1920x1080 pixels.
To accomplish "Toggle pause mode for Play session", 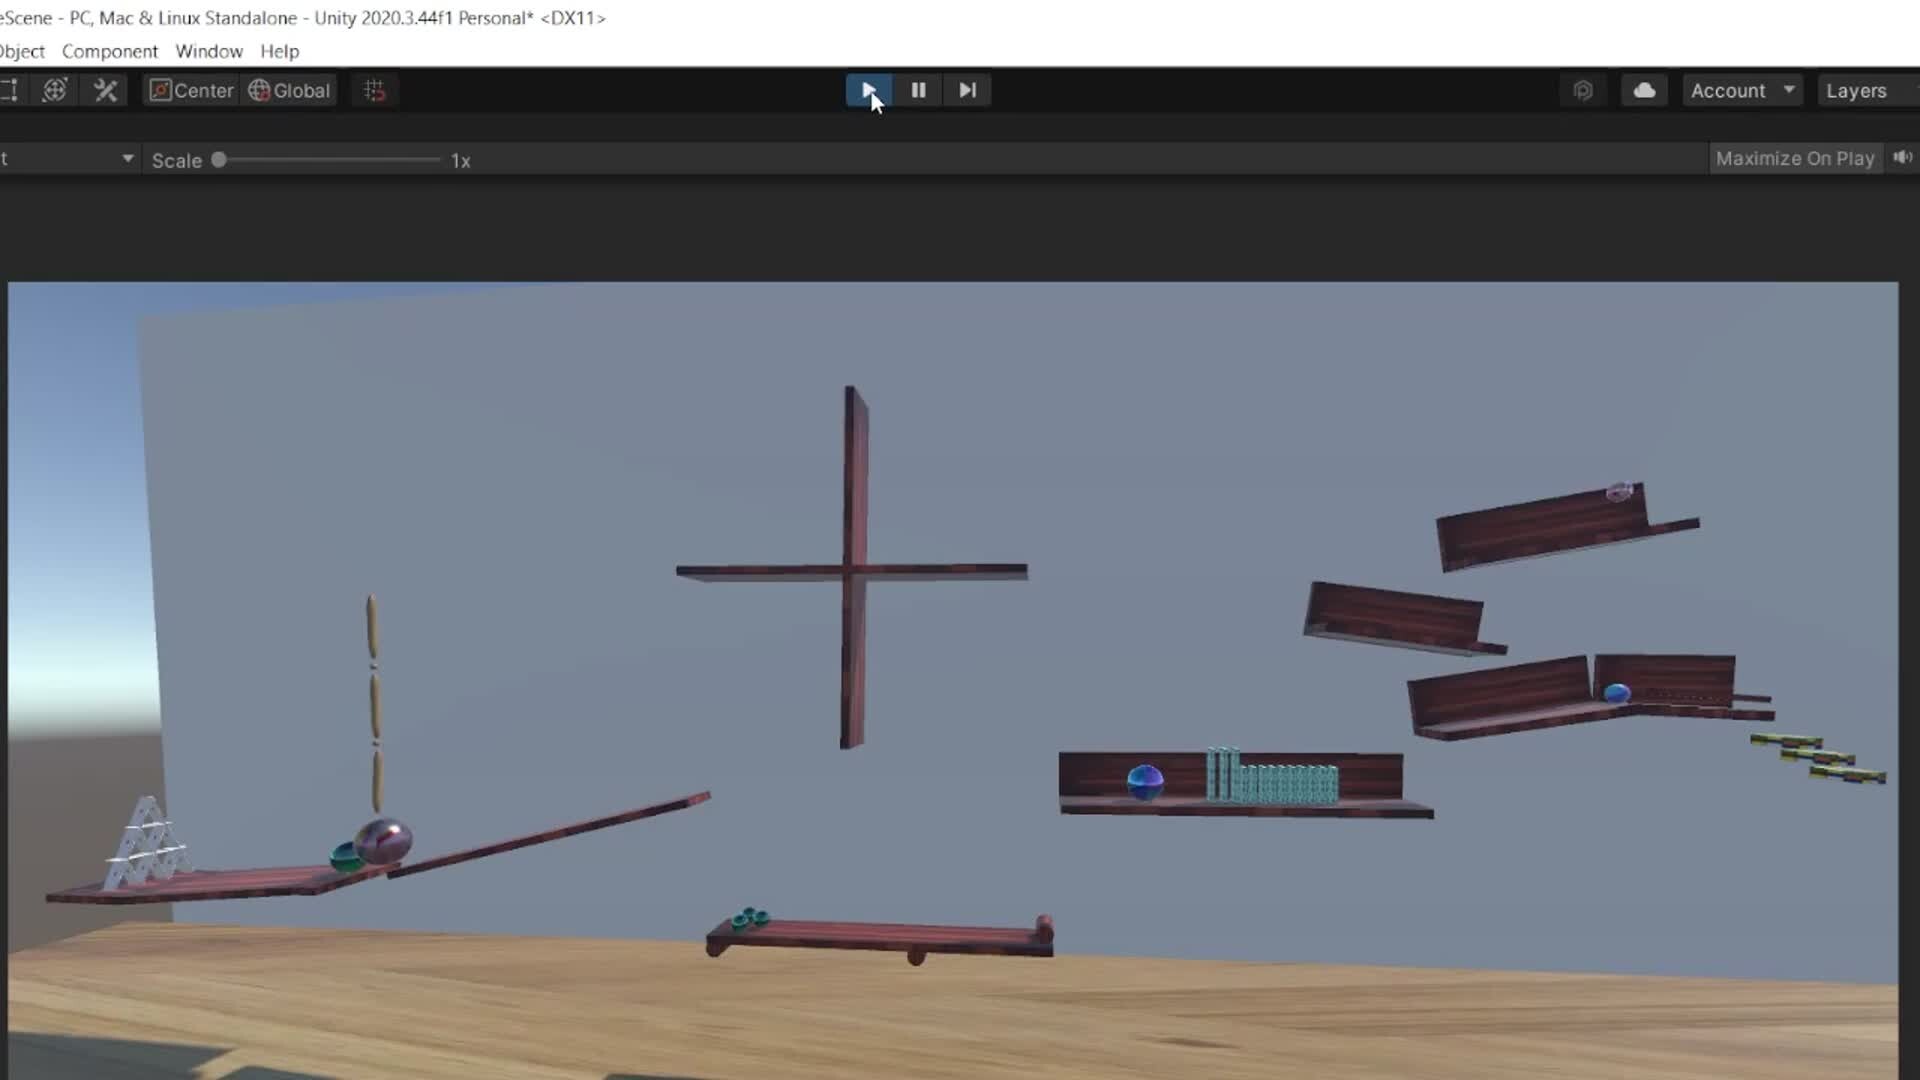I will (917, 90).
